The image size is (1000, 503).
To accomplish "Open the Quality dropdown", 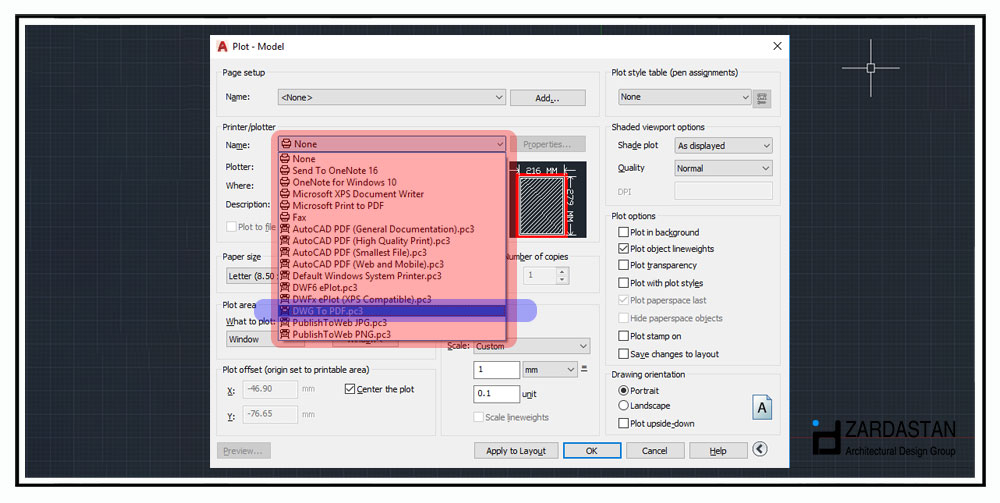I will tap(723, 168).
